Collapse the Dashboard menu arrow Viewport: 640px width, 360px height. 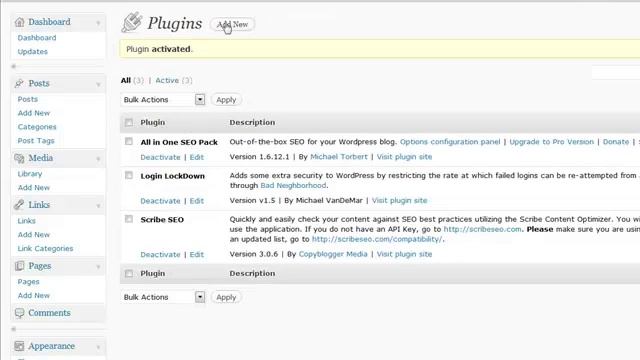pyautogui.click(x=98, y=23)
